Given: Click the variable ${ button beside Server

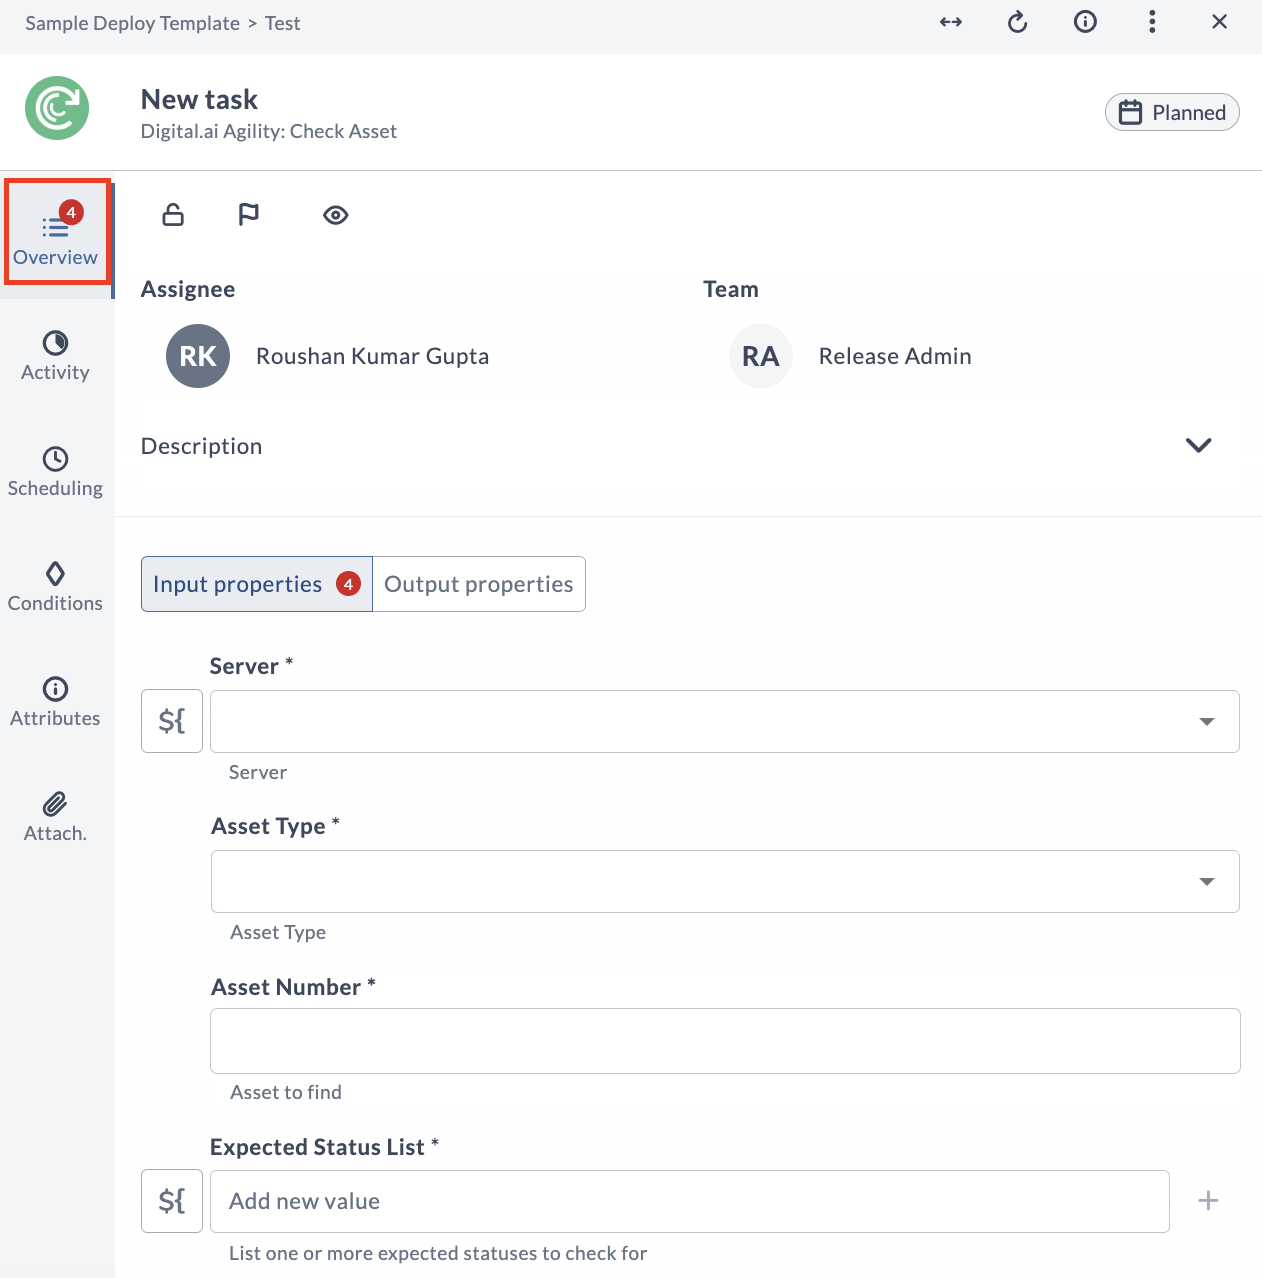Looking at the screenshot, I should click(x=172, y=721).
